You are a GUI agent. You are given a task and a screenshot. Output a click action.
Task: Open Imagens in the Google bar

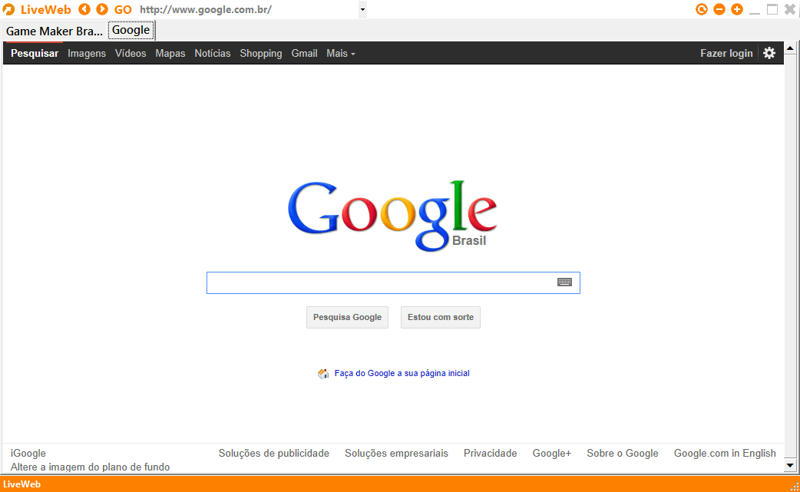point(87,53)
